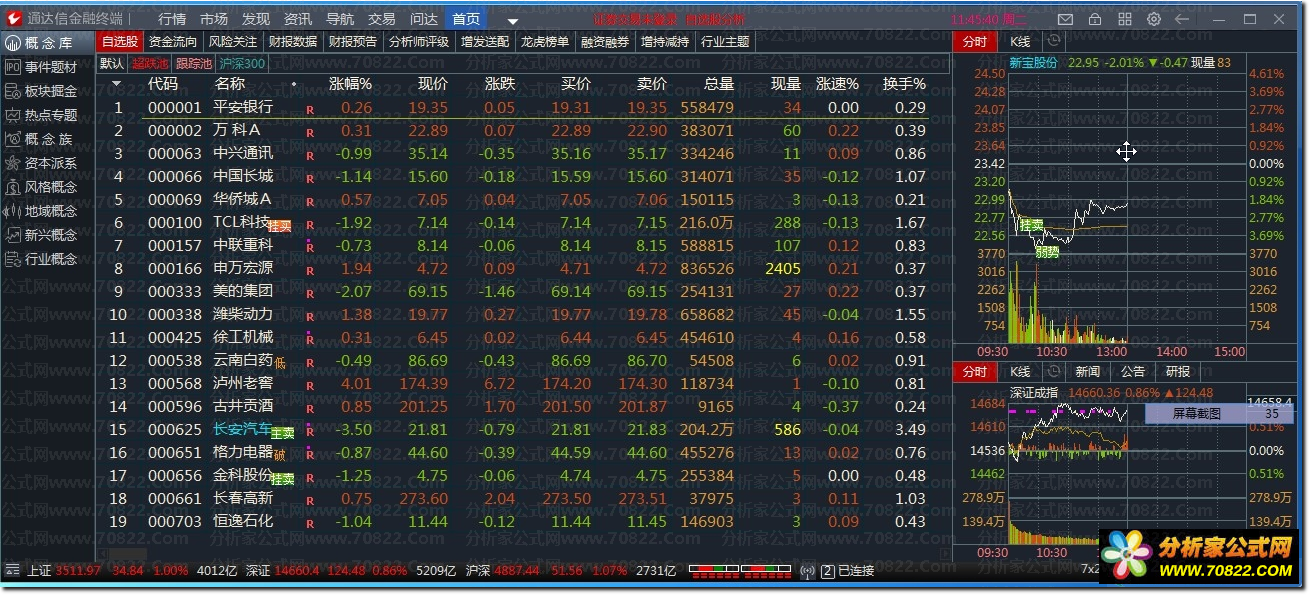1311x595 pixels.
Task: Expand the dropdown triangle next to 首页
Action: [x=513, y=21]
